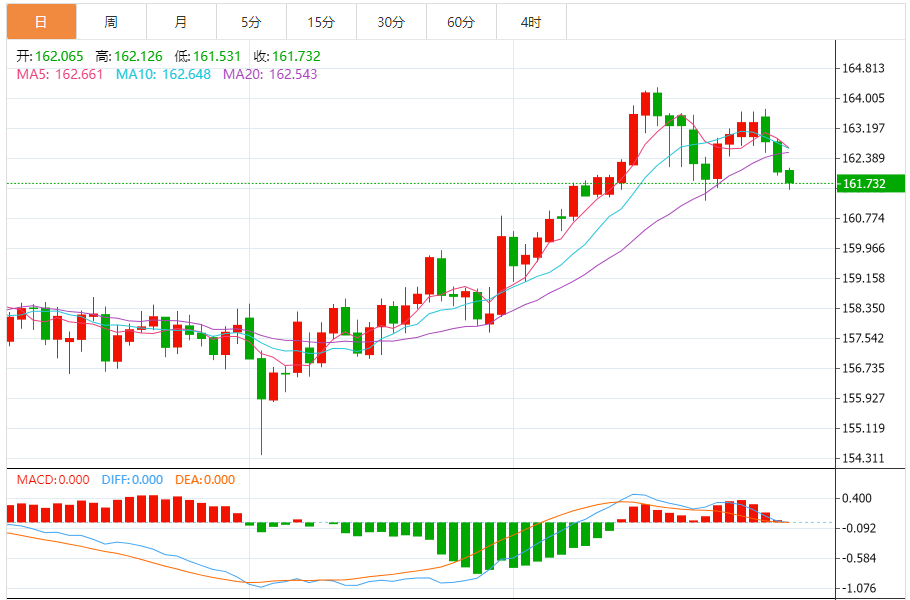910x600 pixels.
Task: Click the 164.813 price axis label
Action: point(864,68)
